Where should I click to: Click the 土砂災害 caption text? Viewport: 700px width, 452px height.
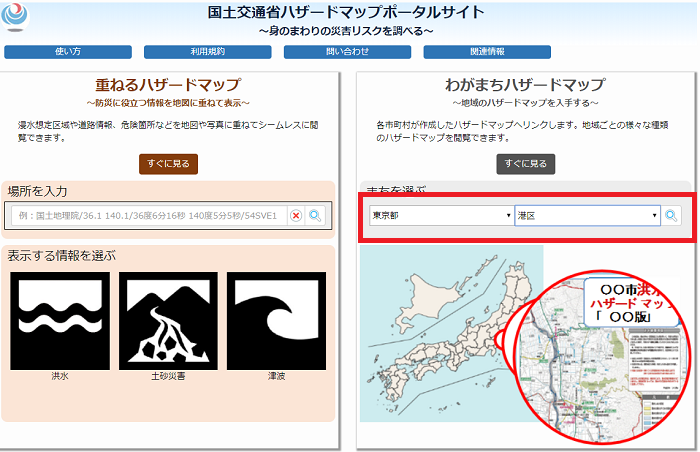[x=168, y=376]
